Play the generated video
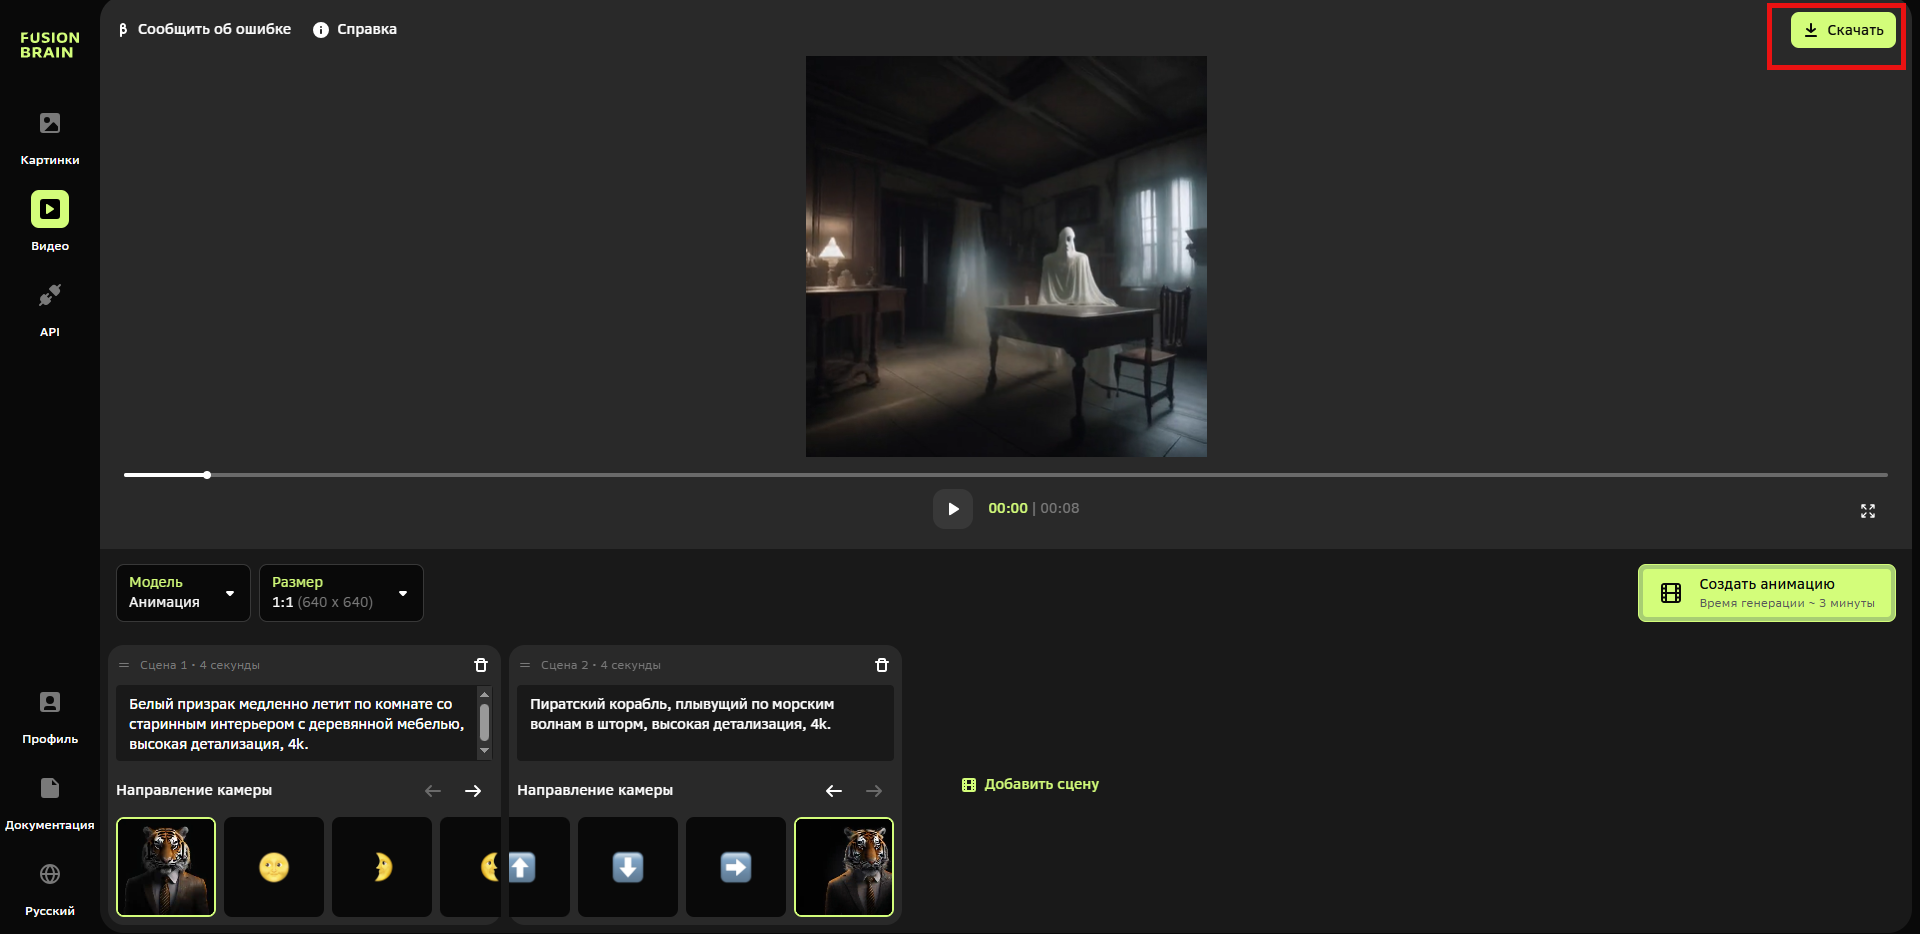The image size is (1920, 934). coord(952,509)
